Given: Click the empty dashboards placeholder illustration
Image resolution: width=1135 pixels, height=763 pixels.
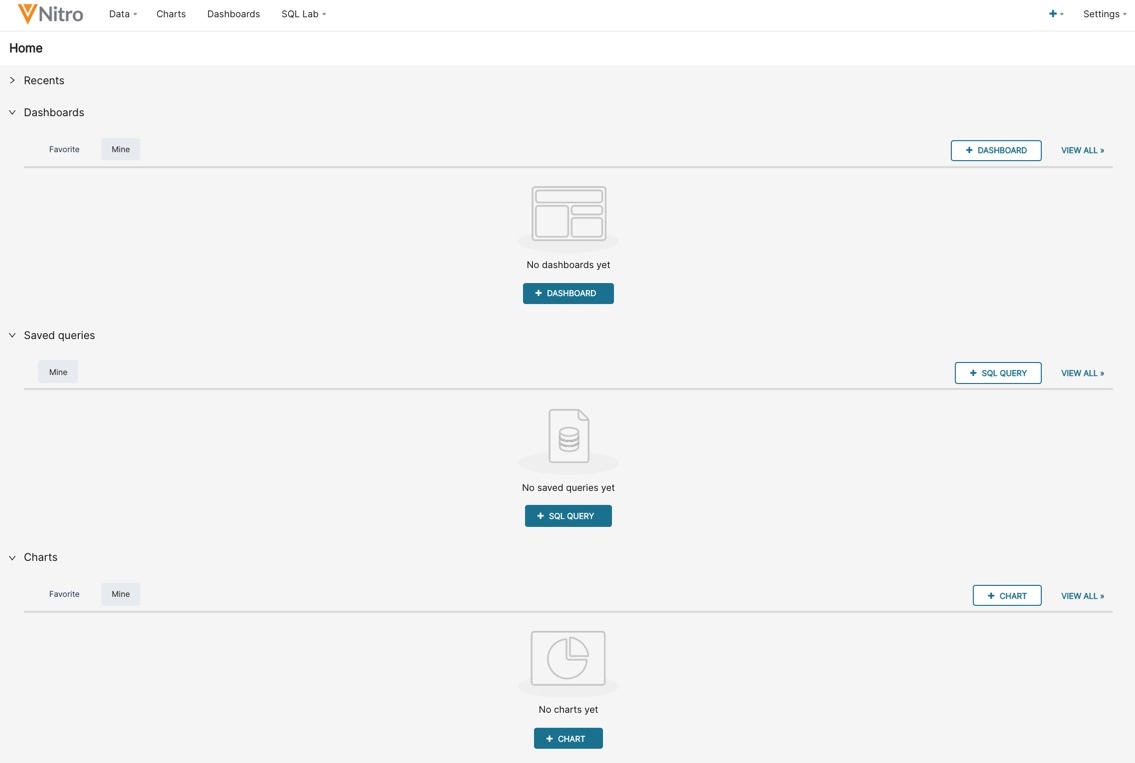Looking at the screenshot, I should click(x=568, y=214).
